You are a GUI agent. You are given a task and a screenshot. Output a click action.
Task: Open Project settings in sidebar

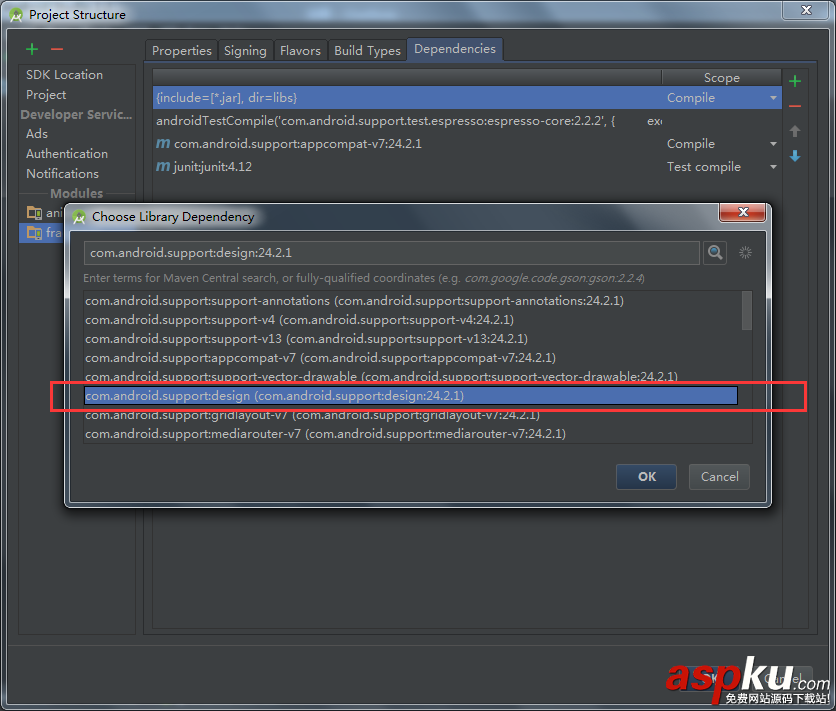(46, 95)
